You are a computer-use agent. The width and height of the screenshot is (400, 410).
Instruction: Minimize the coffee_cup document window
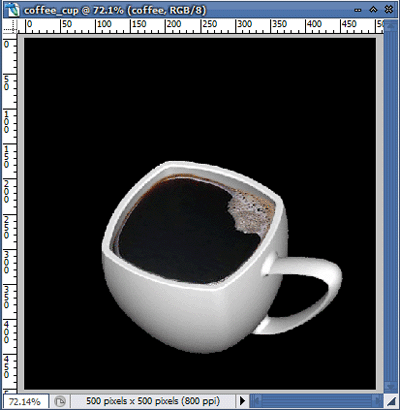[358, 10]
